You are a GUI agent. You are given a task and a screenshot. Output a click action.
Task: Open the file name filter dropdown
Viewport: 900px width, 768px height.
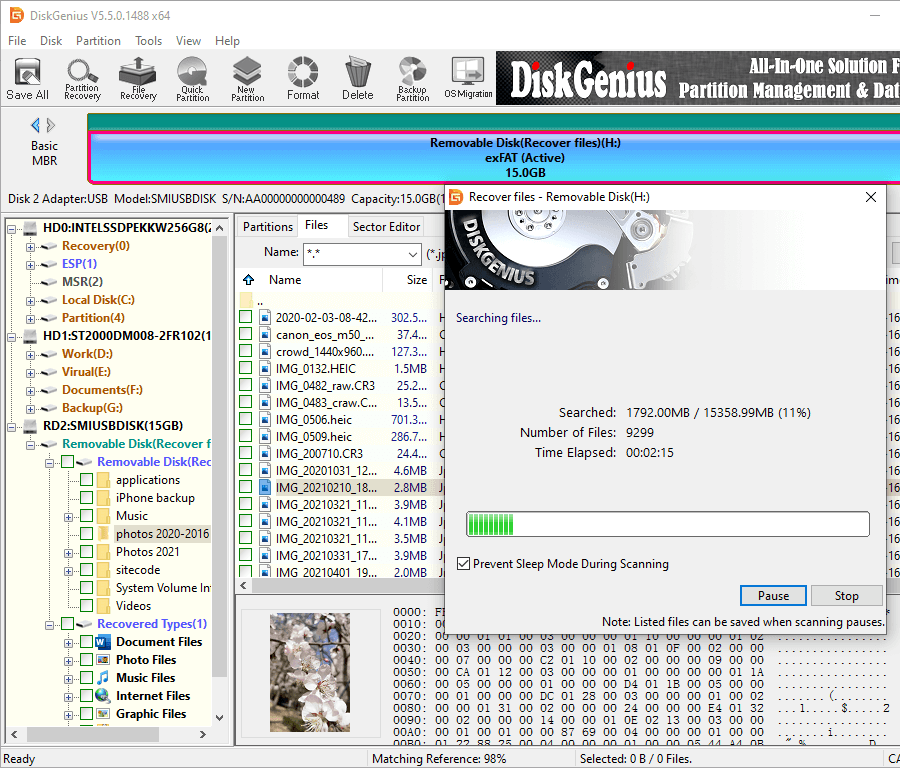click(411, 254)
